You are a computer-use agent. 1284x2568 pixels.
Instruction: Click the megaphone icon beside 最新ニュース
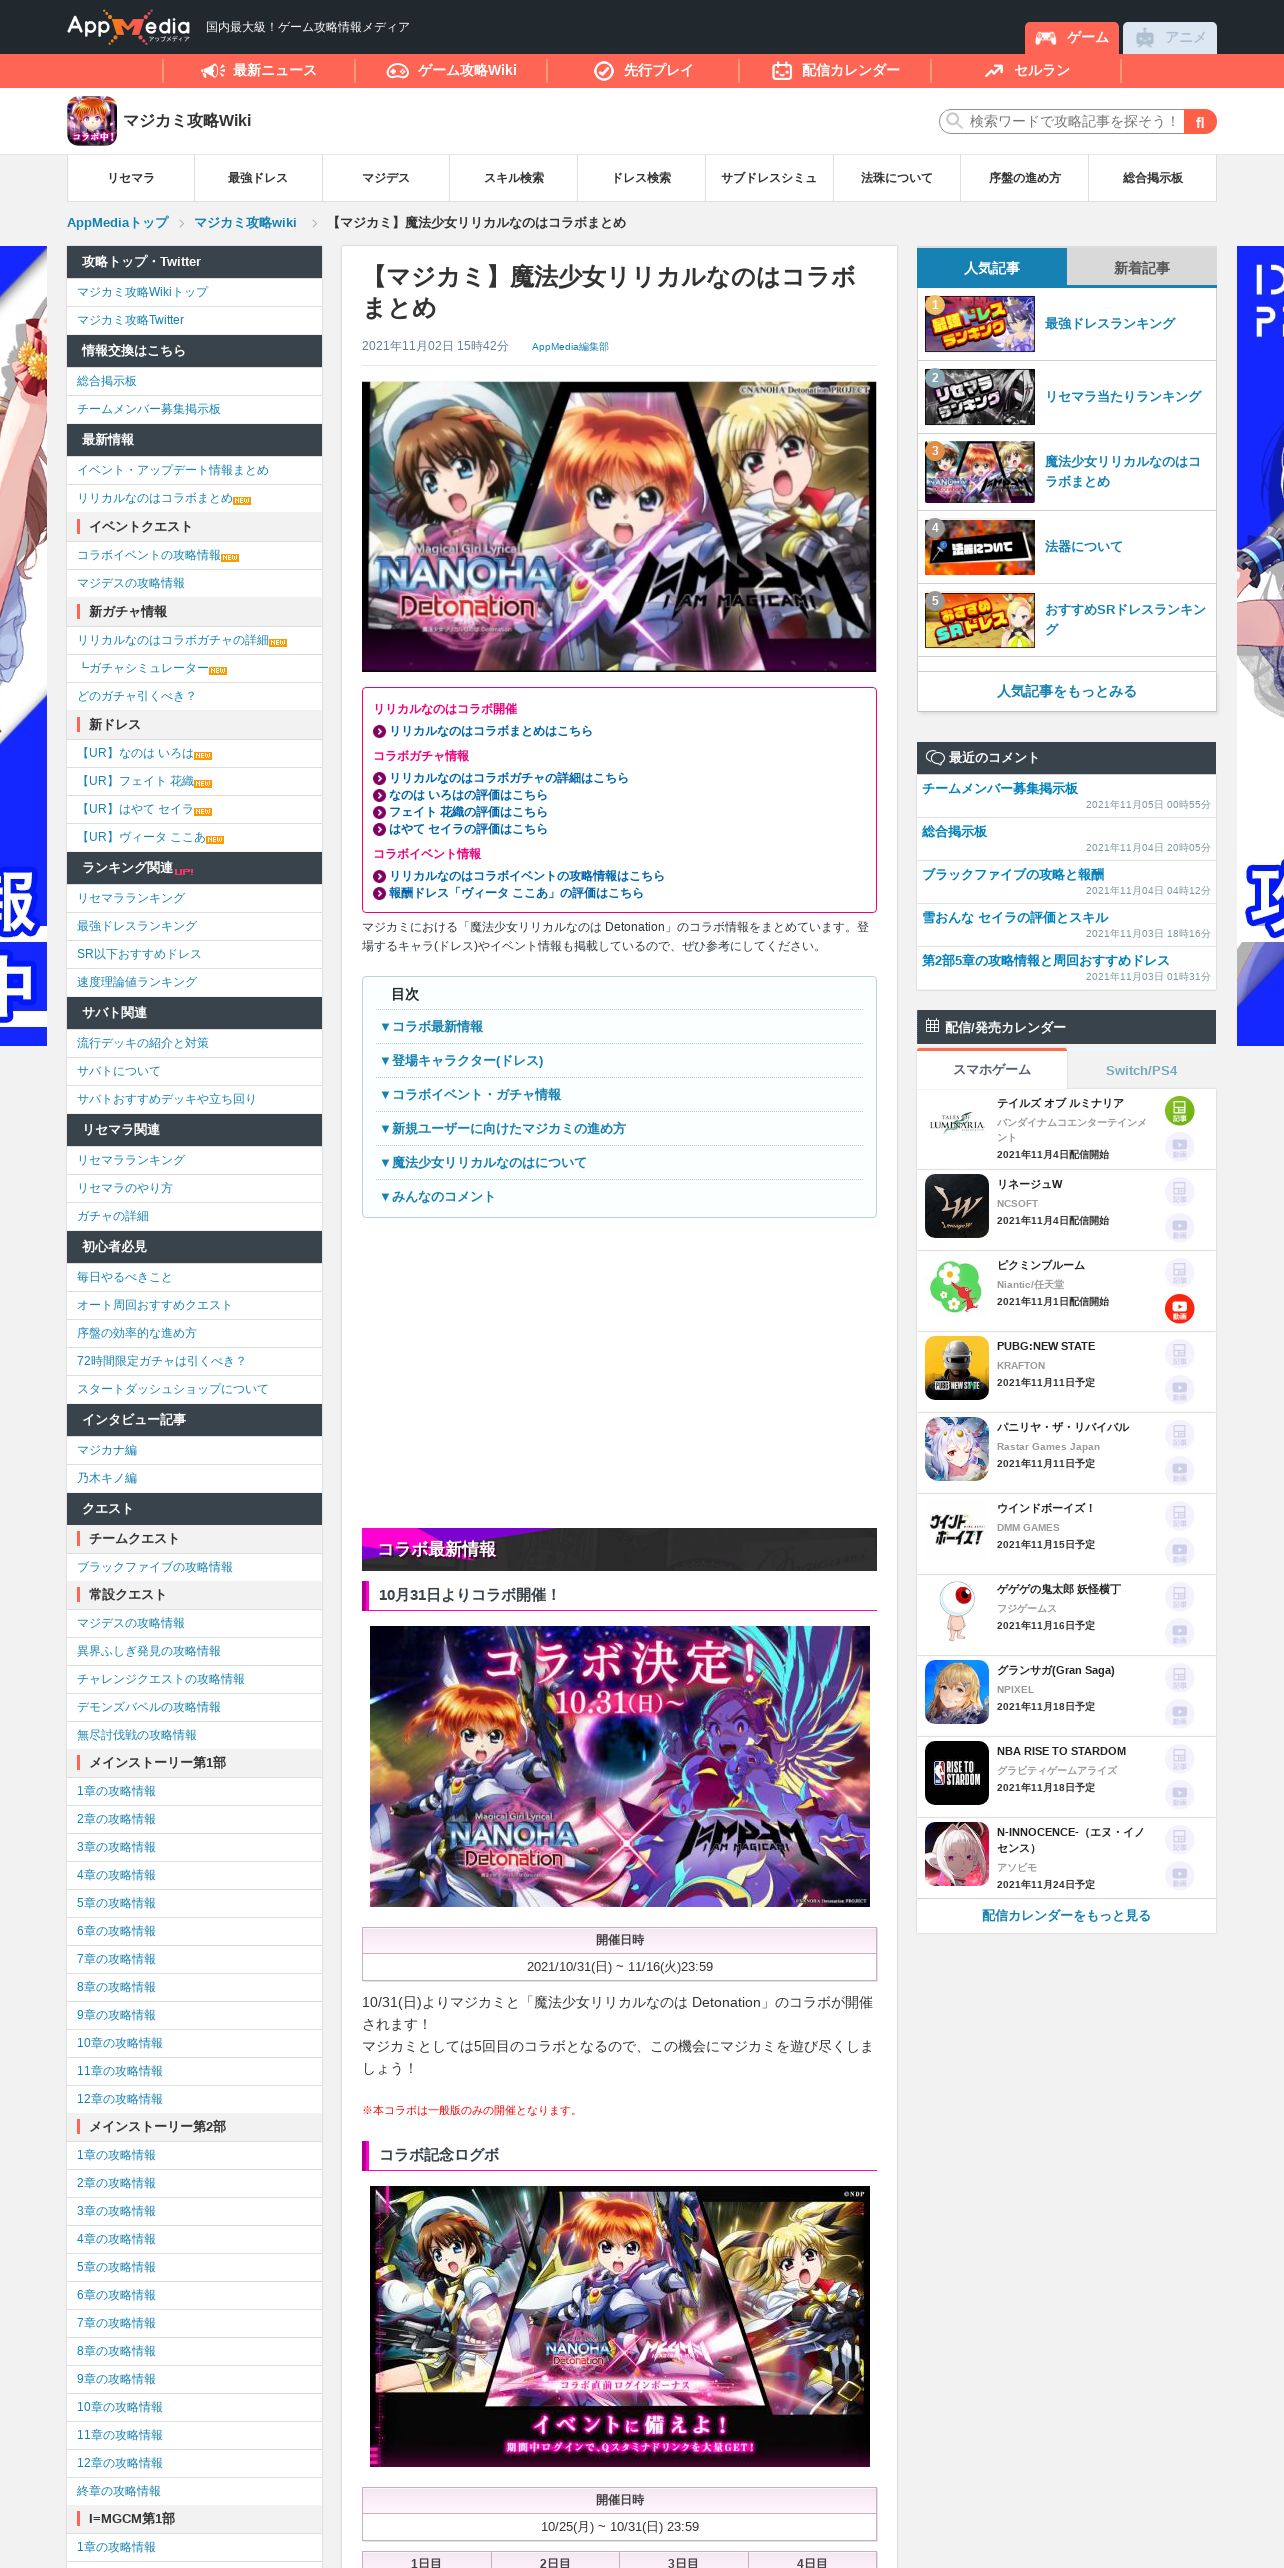(213, 70)
